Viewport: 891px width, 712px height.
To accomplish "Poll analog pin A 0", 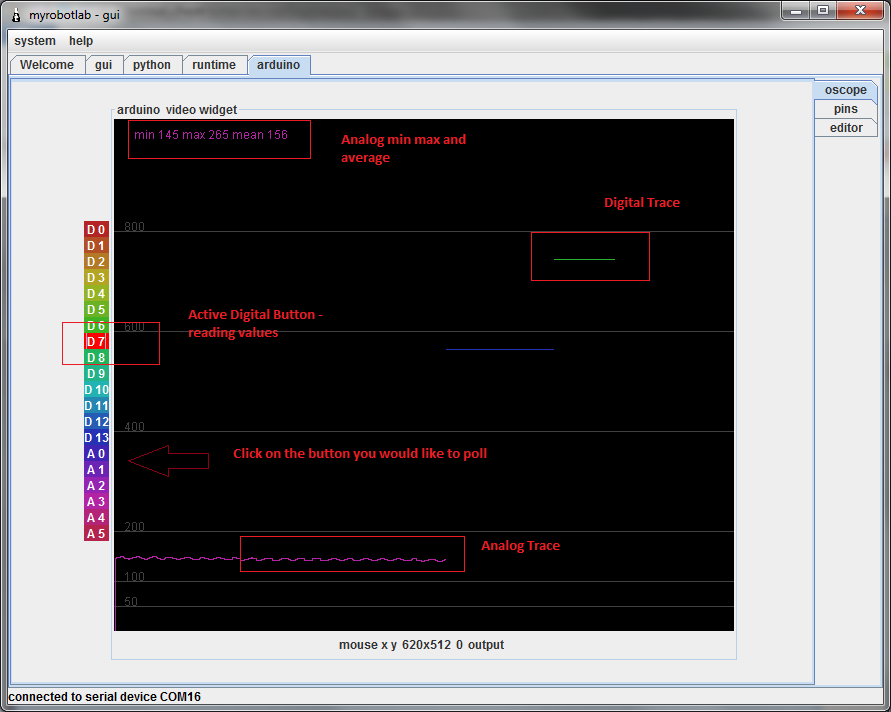I will tap(97, 453).
